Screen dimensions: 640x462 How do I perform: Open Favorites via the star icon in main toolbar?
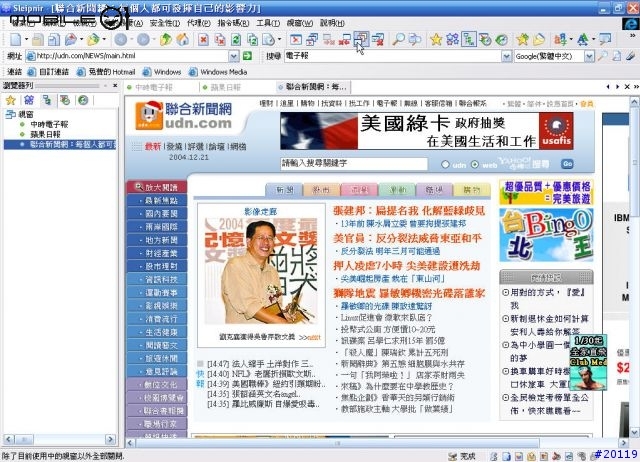coord(436,40)
